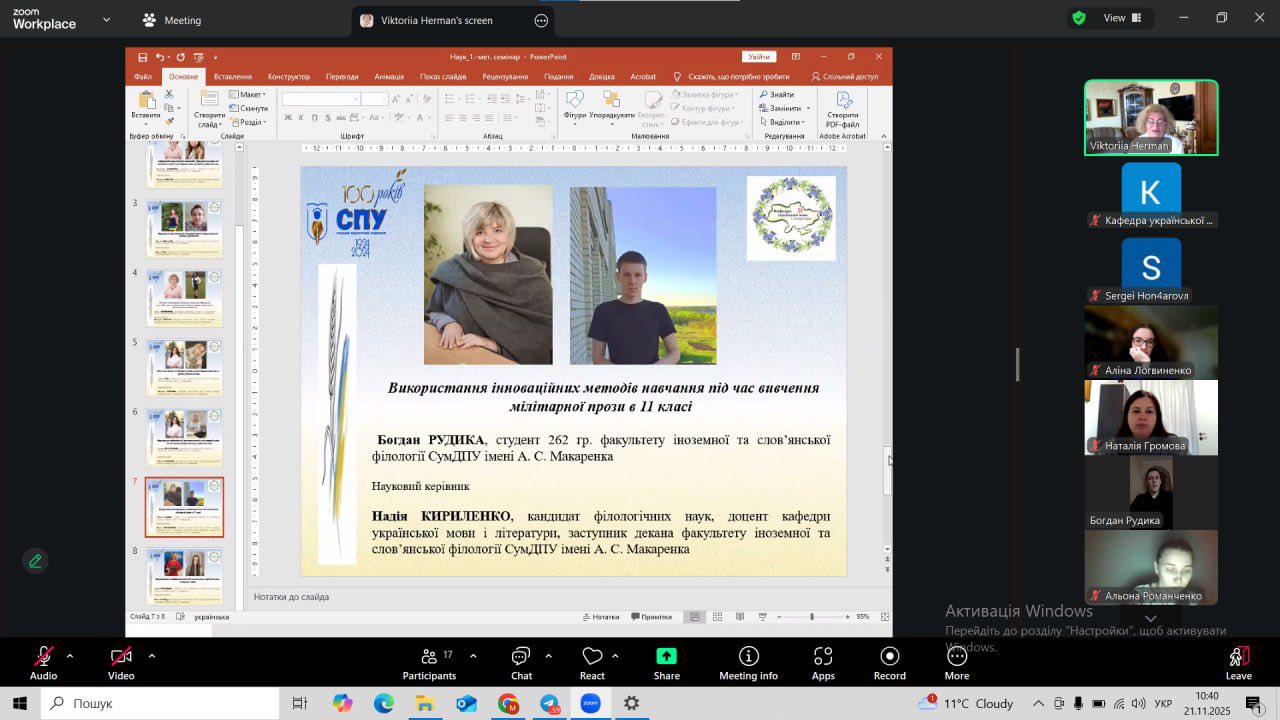
Task: Open Meeting info
Action: [x=748, y=663]
